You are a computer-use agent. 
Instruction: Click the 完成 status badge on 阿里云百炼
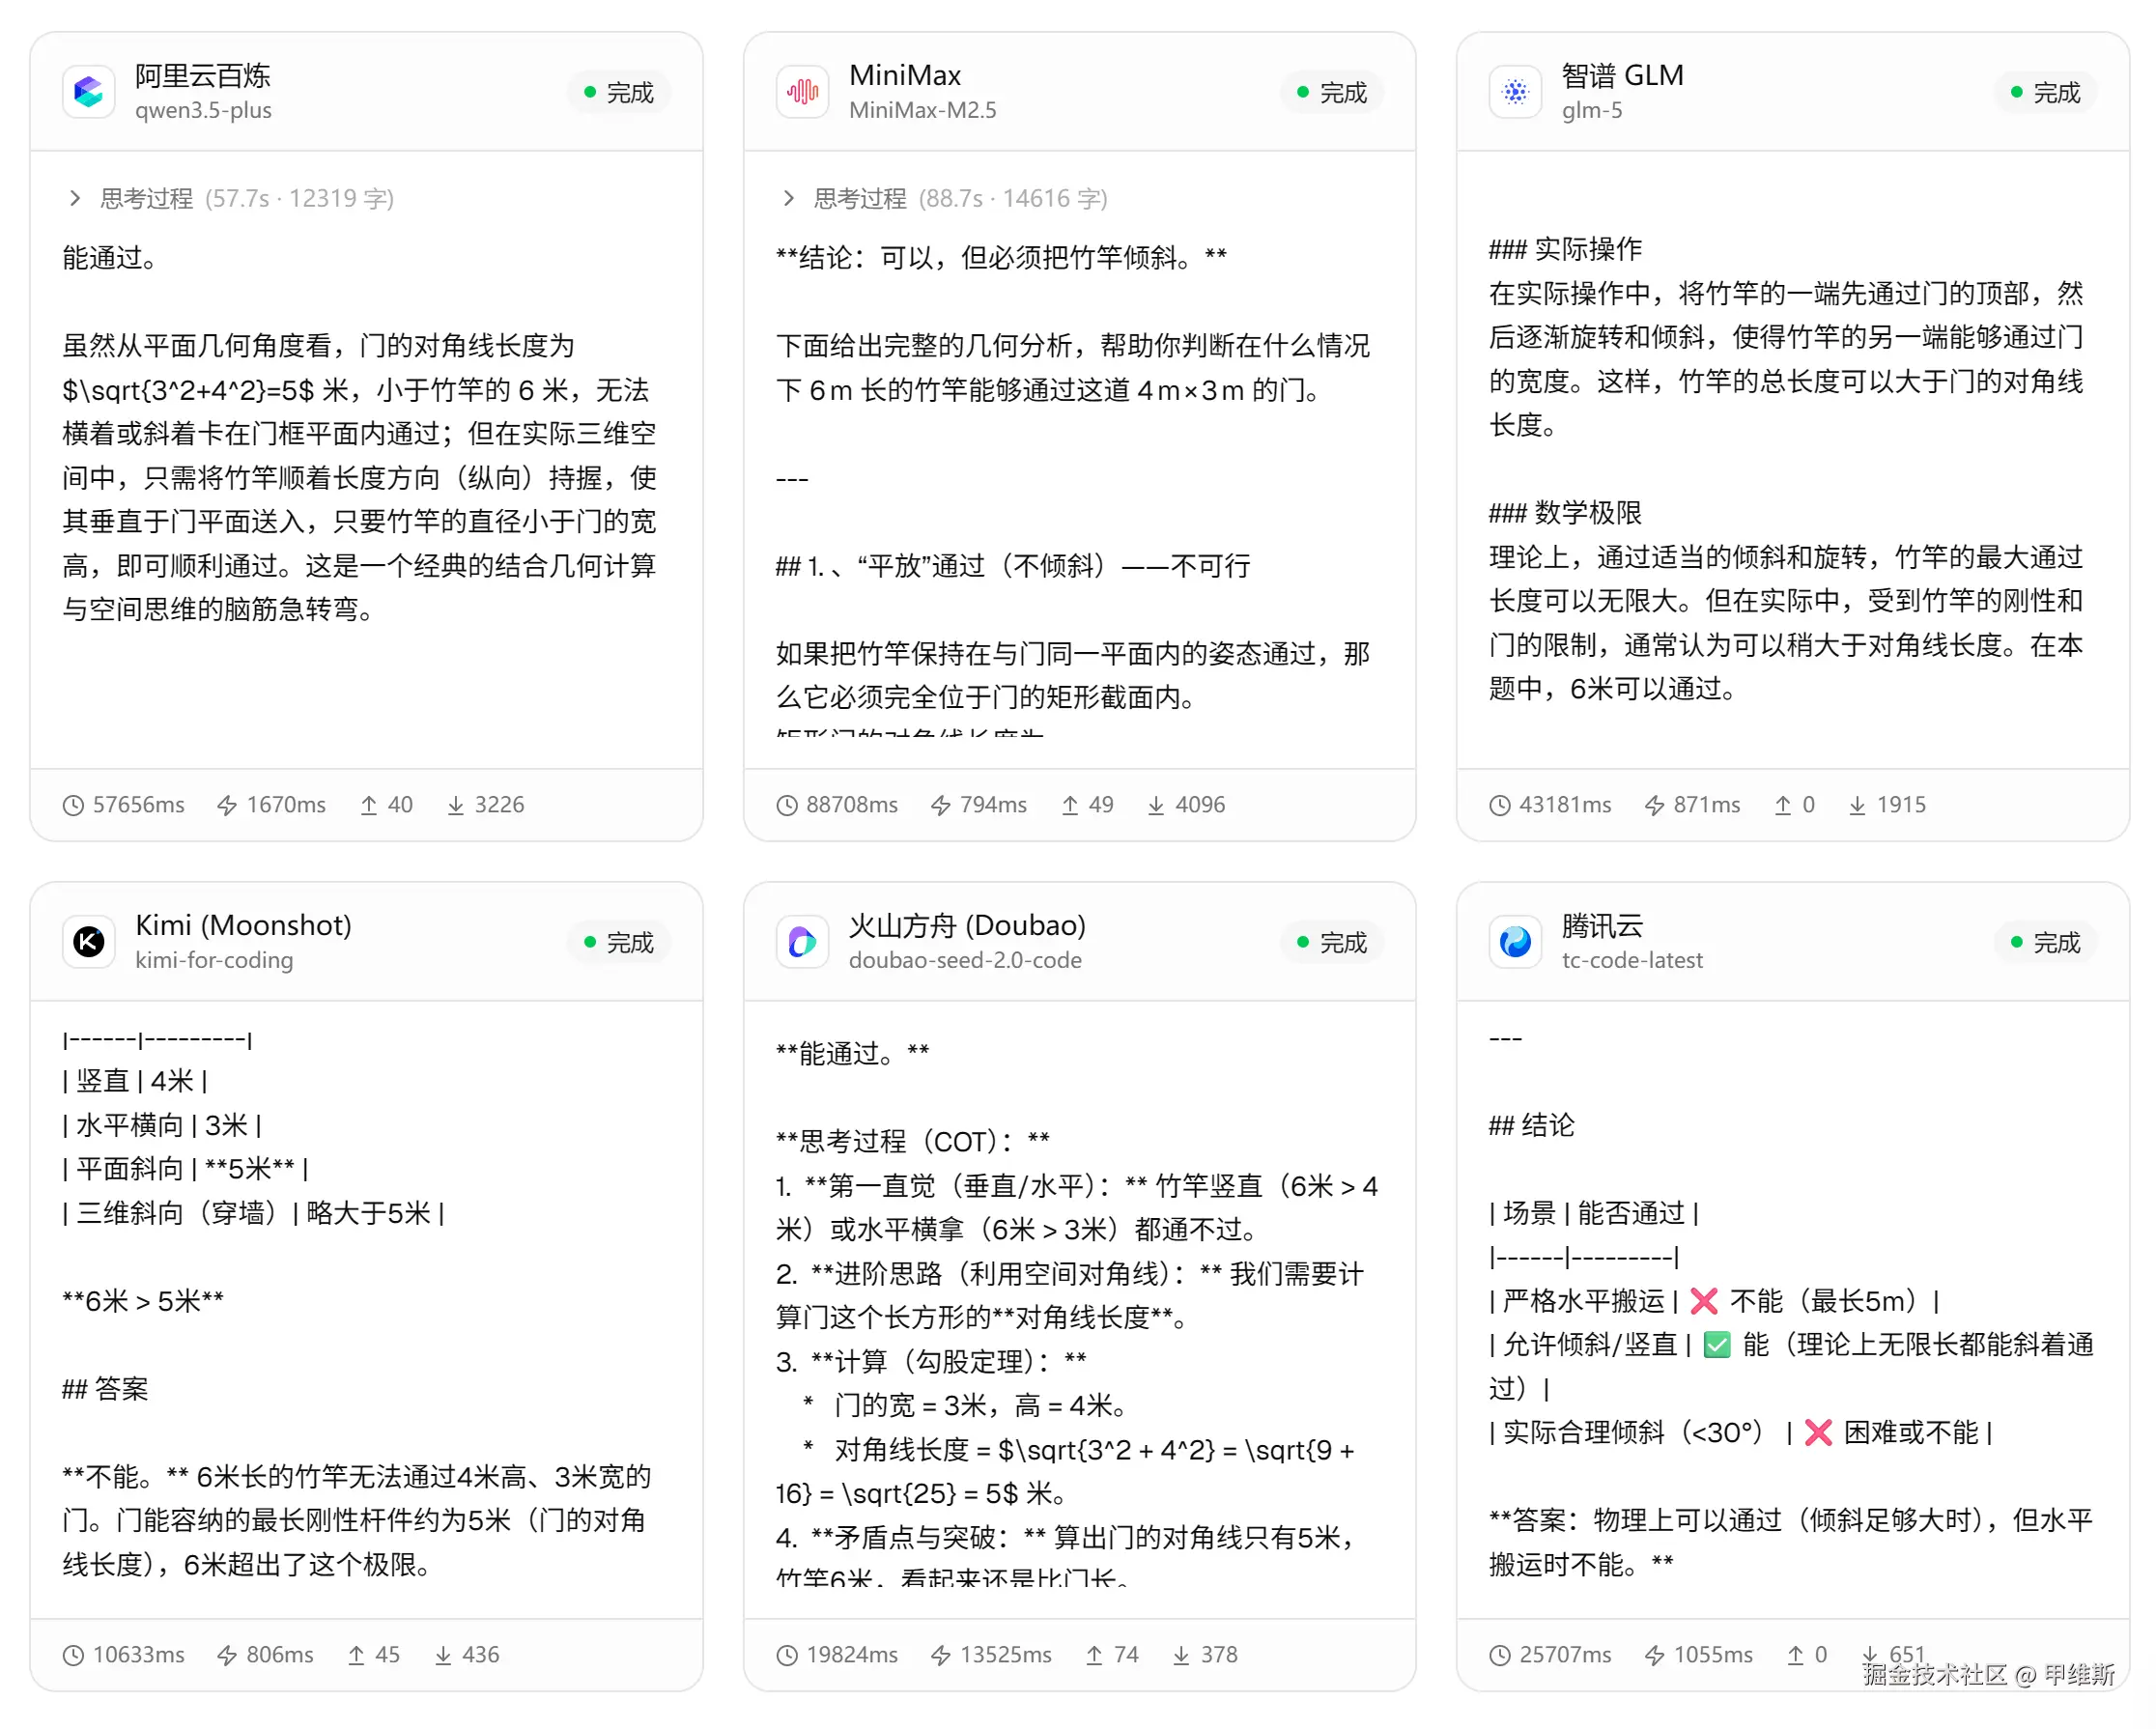point(619,92)
